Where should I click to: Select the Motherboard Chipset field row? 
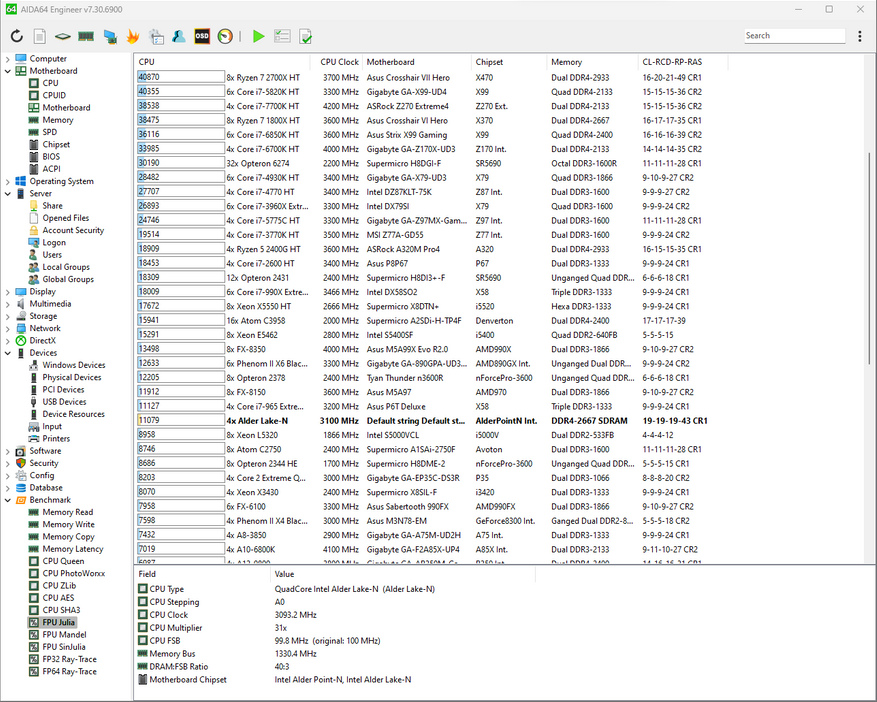point(336,680)
